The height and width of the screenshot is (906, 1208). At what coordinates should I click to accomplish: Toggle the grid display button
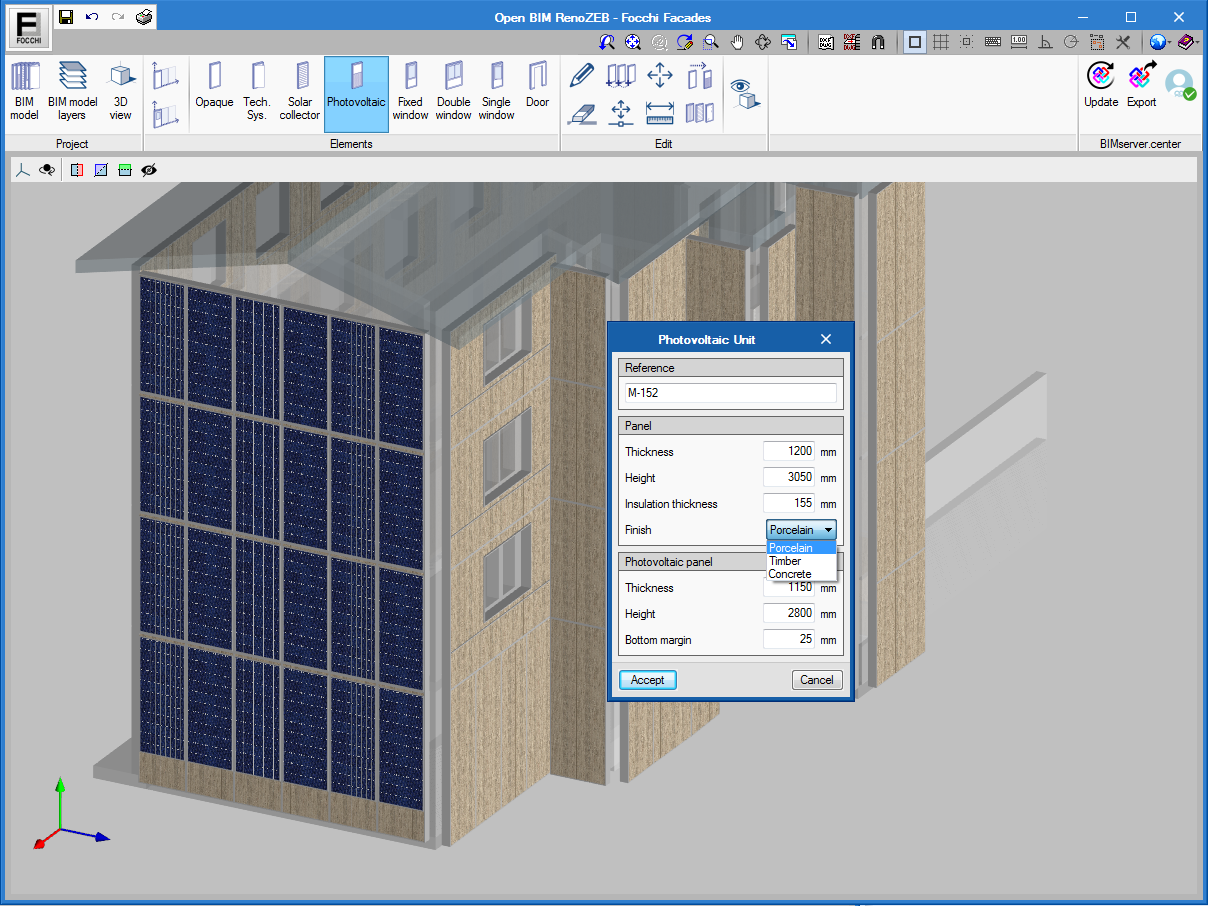tap(940, 42)
